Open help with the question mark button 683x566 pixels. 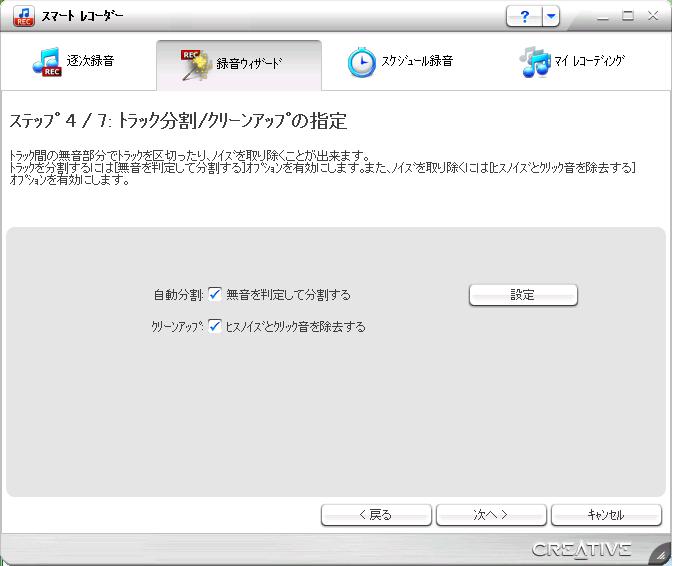525,18
